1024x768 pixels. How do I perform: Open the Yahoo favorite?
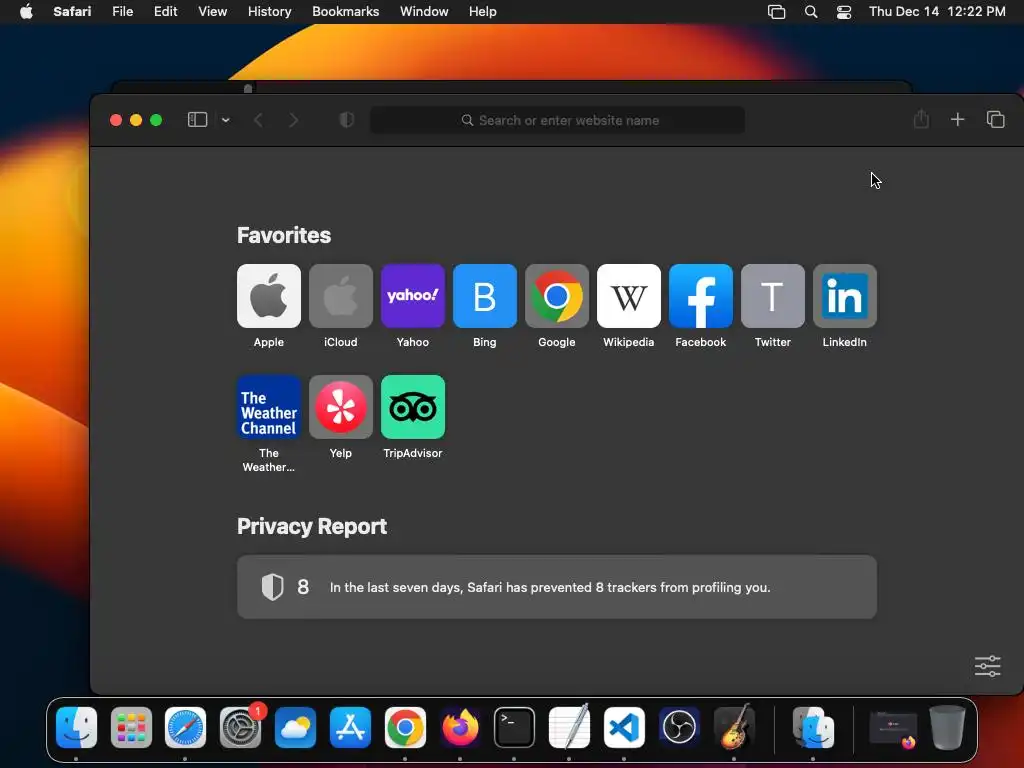point(413,296)
